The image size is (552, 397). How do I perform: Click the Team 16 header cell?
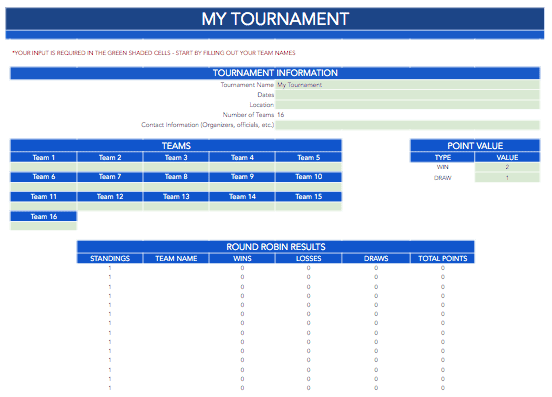44,216
